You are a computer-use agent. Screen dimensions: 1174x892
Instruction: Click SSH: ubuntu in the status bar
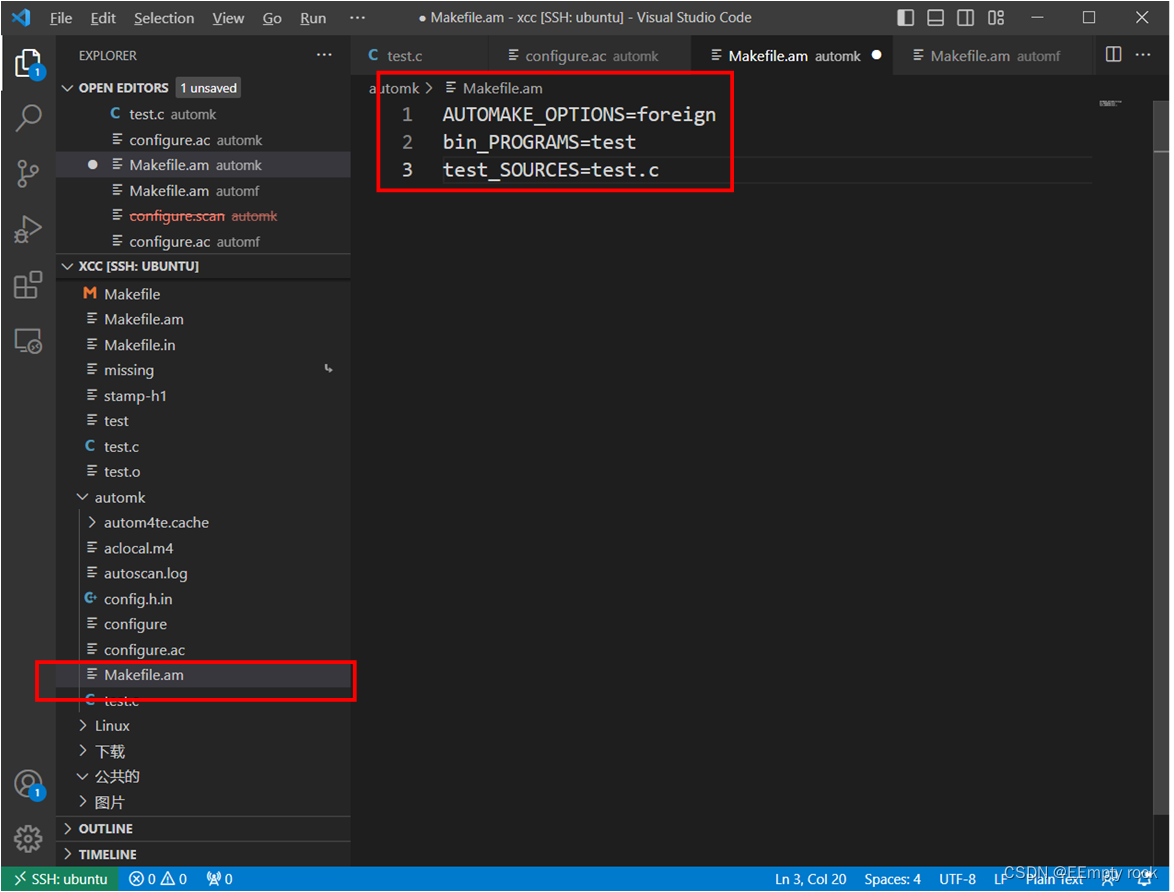click(x=60, y=879)
